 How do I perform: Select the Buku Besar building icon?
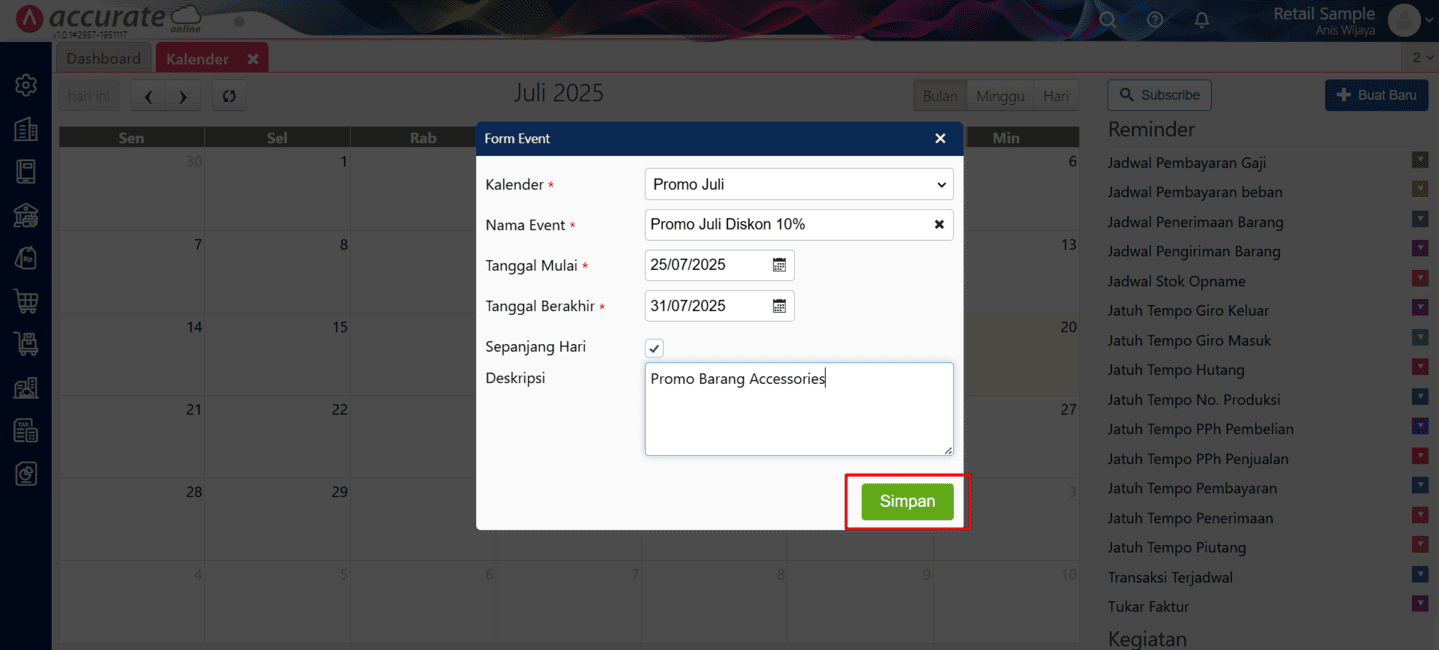pyautogui.click(x=26, y=129)
